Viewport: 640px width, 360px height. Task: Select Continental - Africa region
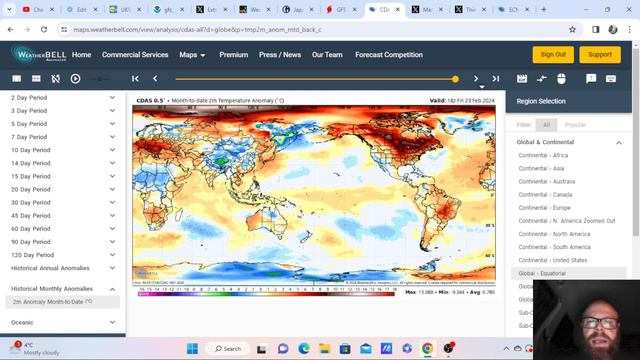tap(543, 156)
